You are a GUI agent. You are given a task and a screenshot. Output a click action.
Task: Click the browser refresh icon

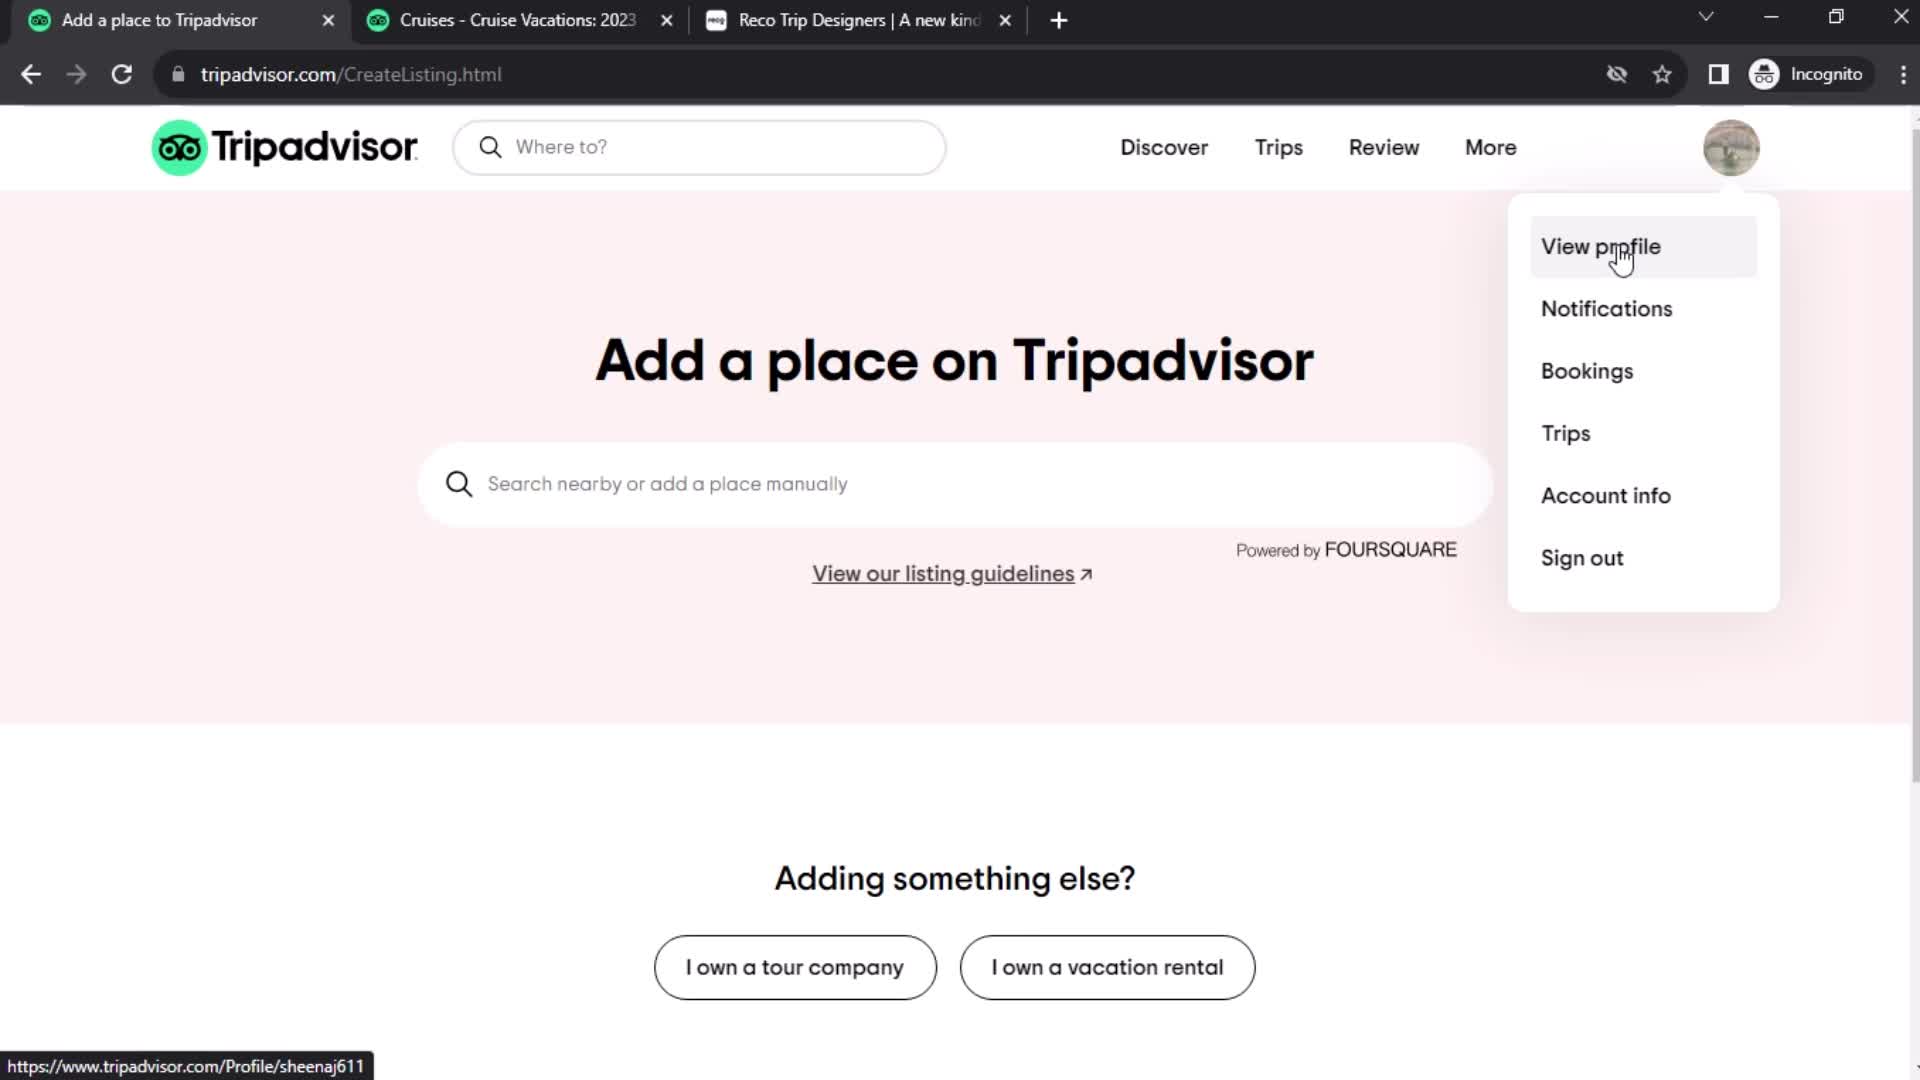120,74
